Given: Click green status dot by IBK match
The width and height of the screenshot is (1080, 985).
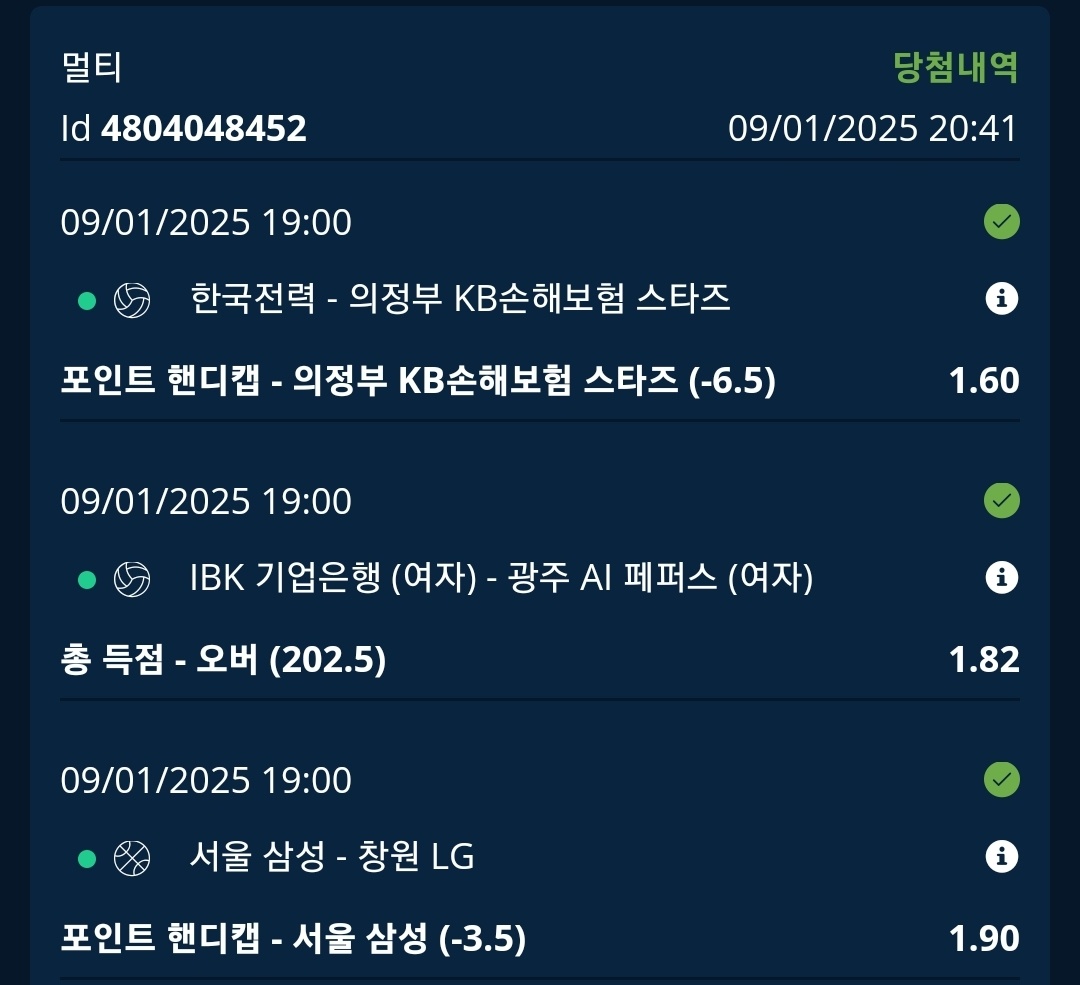Looking at the screenshot, I should (87, 580).
